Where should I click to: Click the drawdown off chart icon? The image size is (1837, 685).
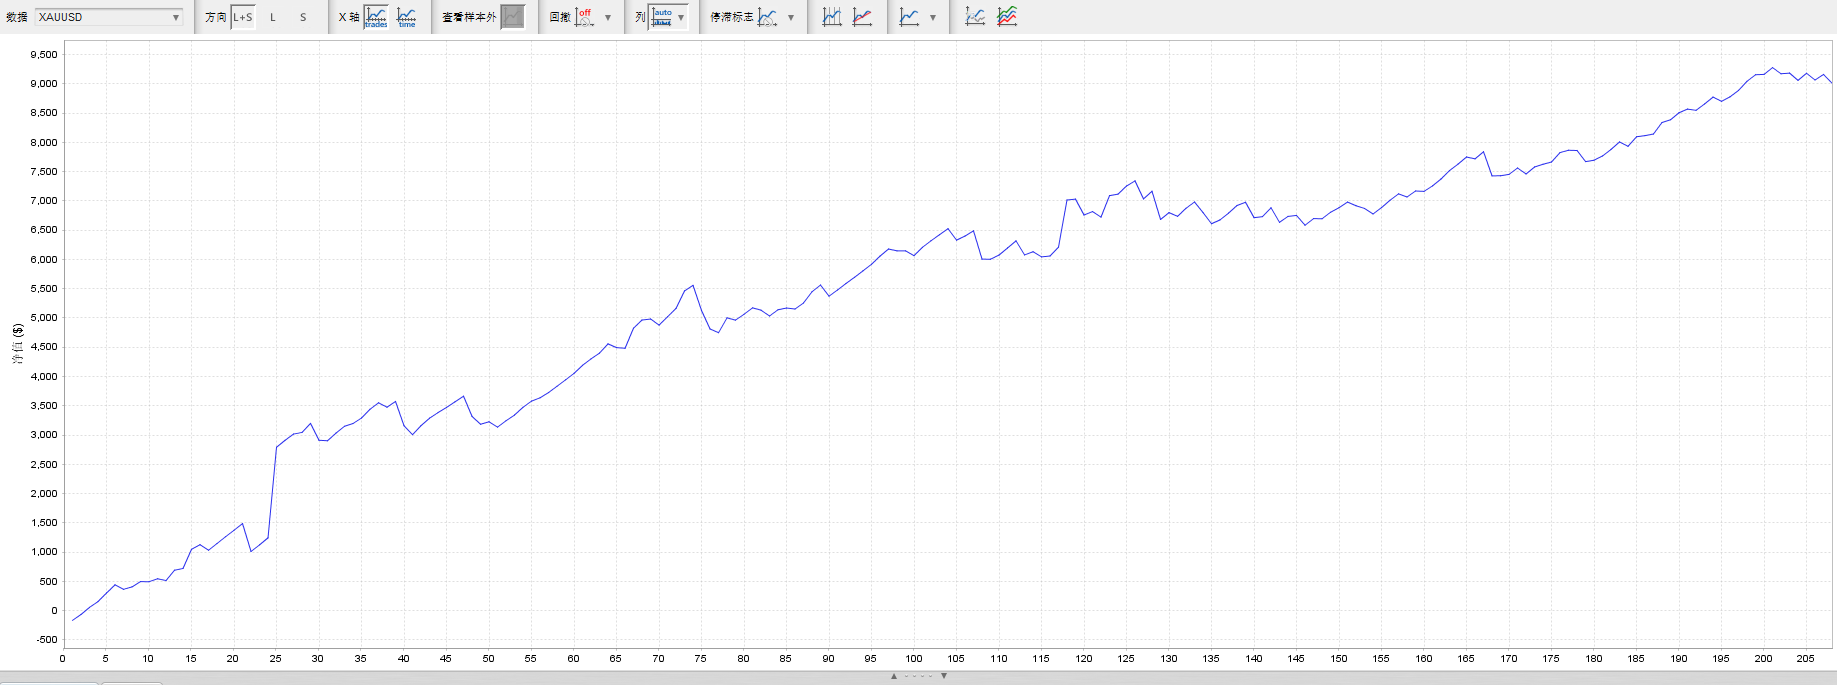(585, 17)
